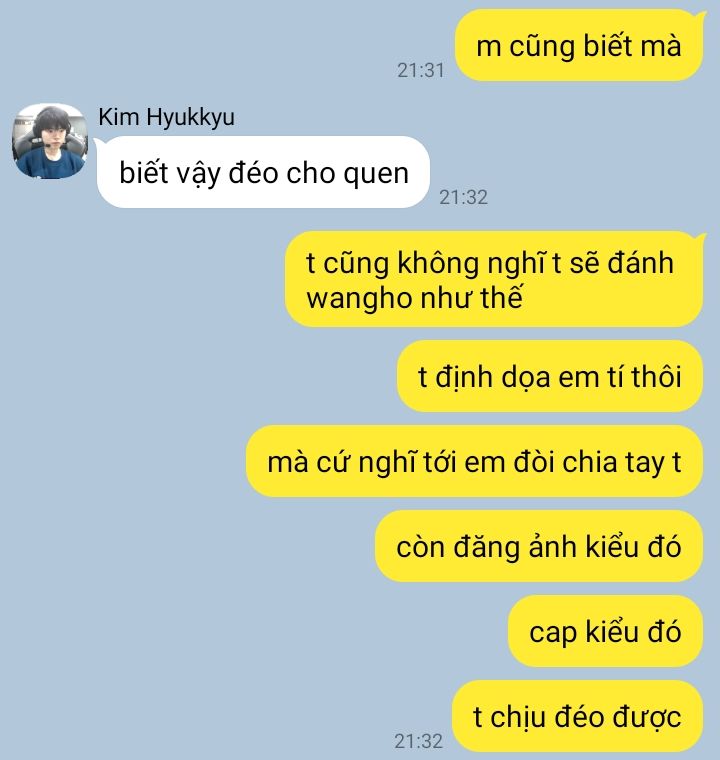
Task: Select the 'còn đăng ảnh kiểu đó' bubble
Action: point(539,546)
